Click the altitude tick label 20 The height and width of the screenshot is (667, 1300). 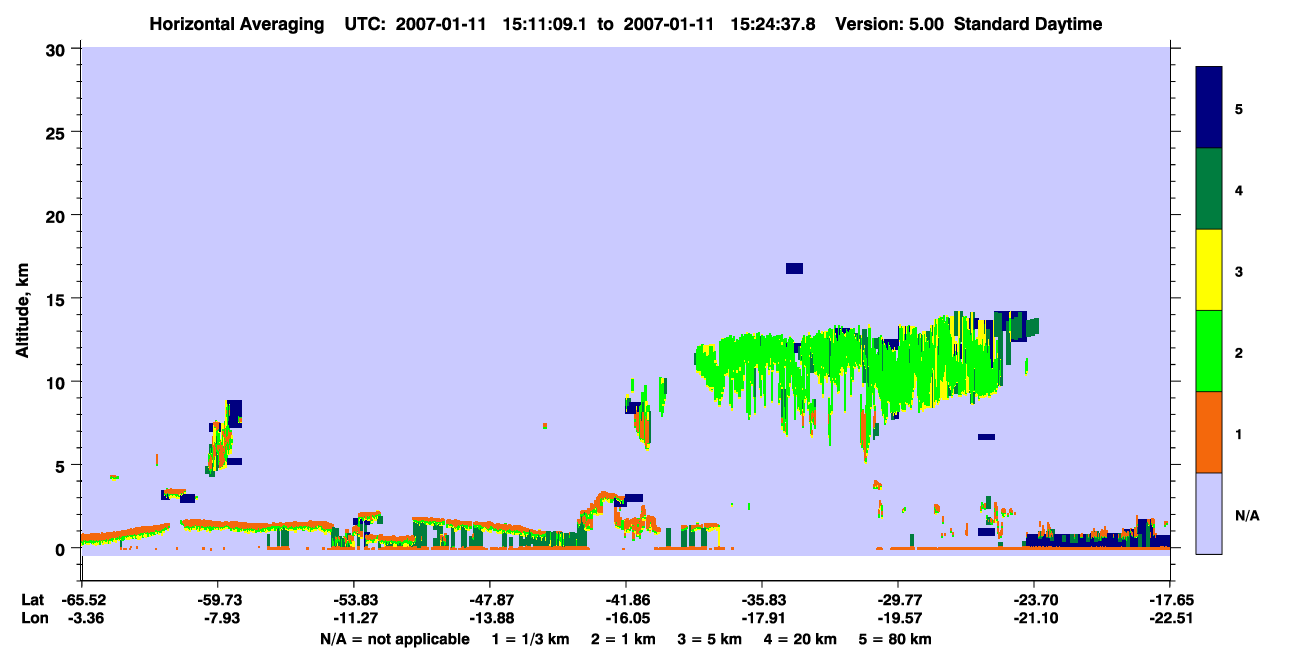(58, 215)
